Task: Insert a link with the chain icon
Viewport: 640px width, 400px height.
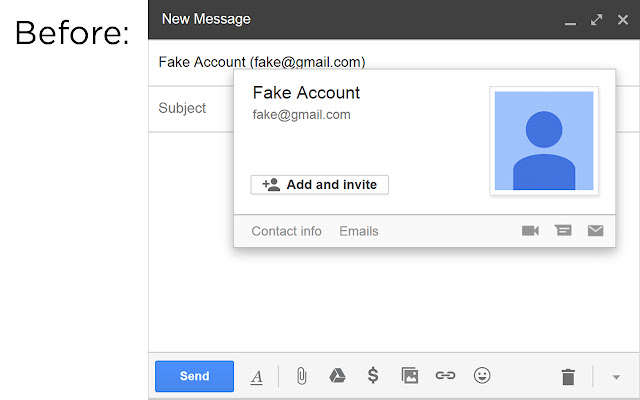Action: point(445,376)
